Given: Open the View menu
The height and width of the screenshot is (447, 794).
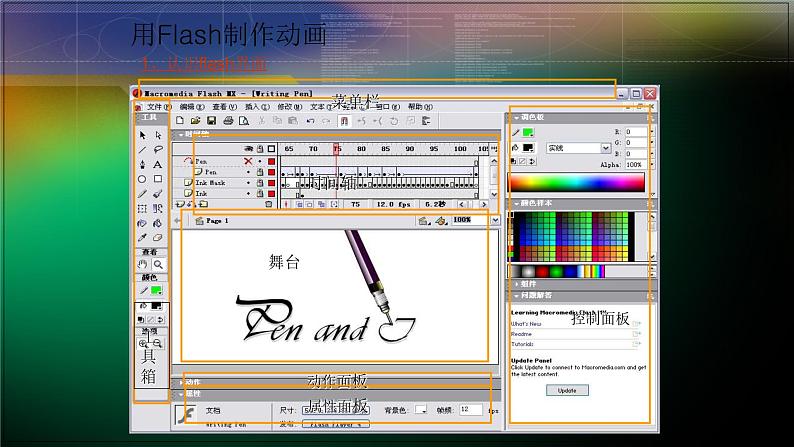Looking at the screenshot, I should (x=224, y=107).
